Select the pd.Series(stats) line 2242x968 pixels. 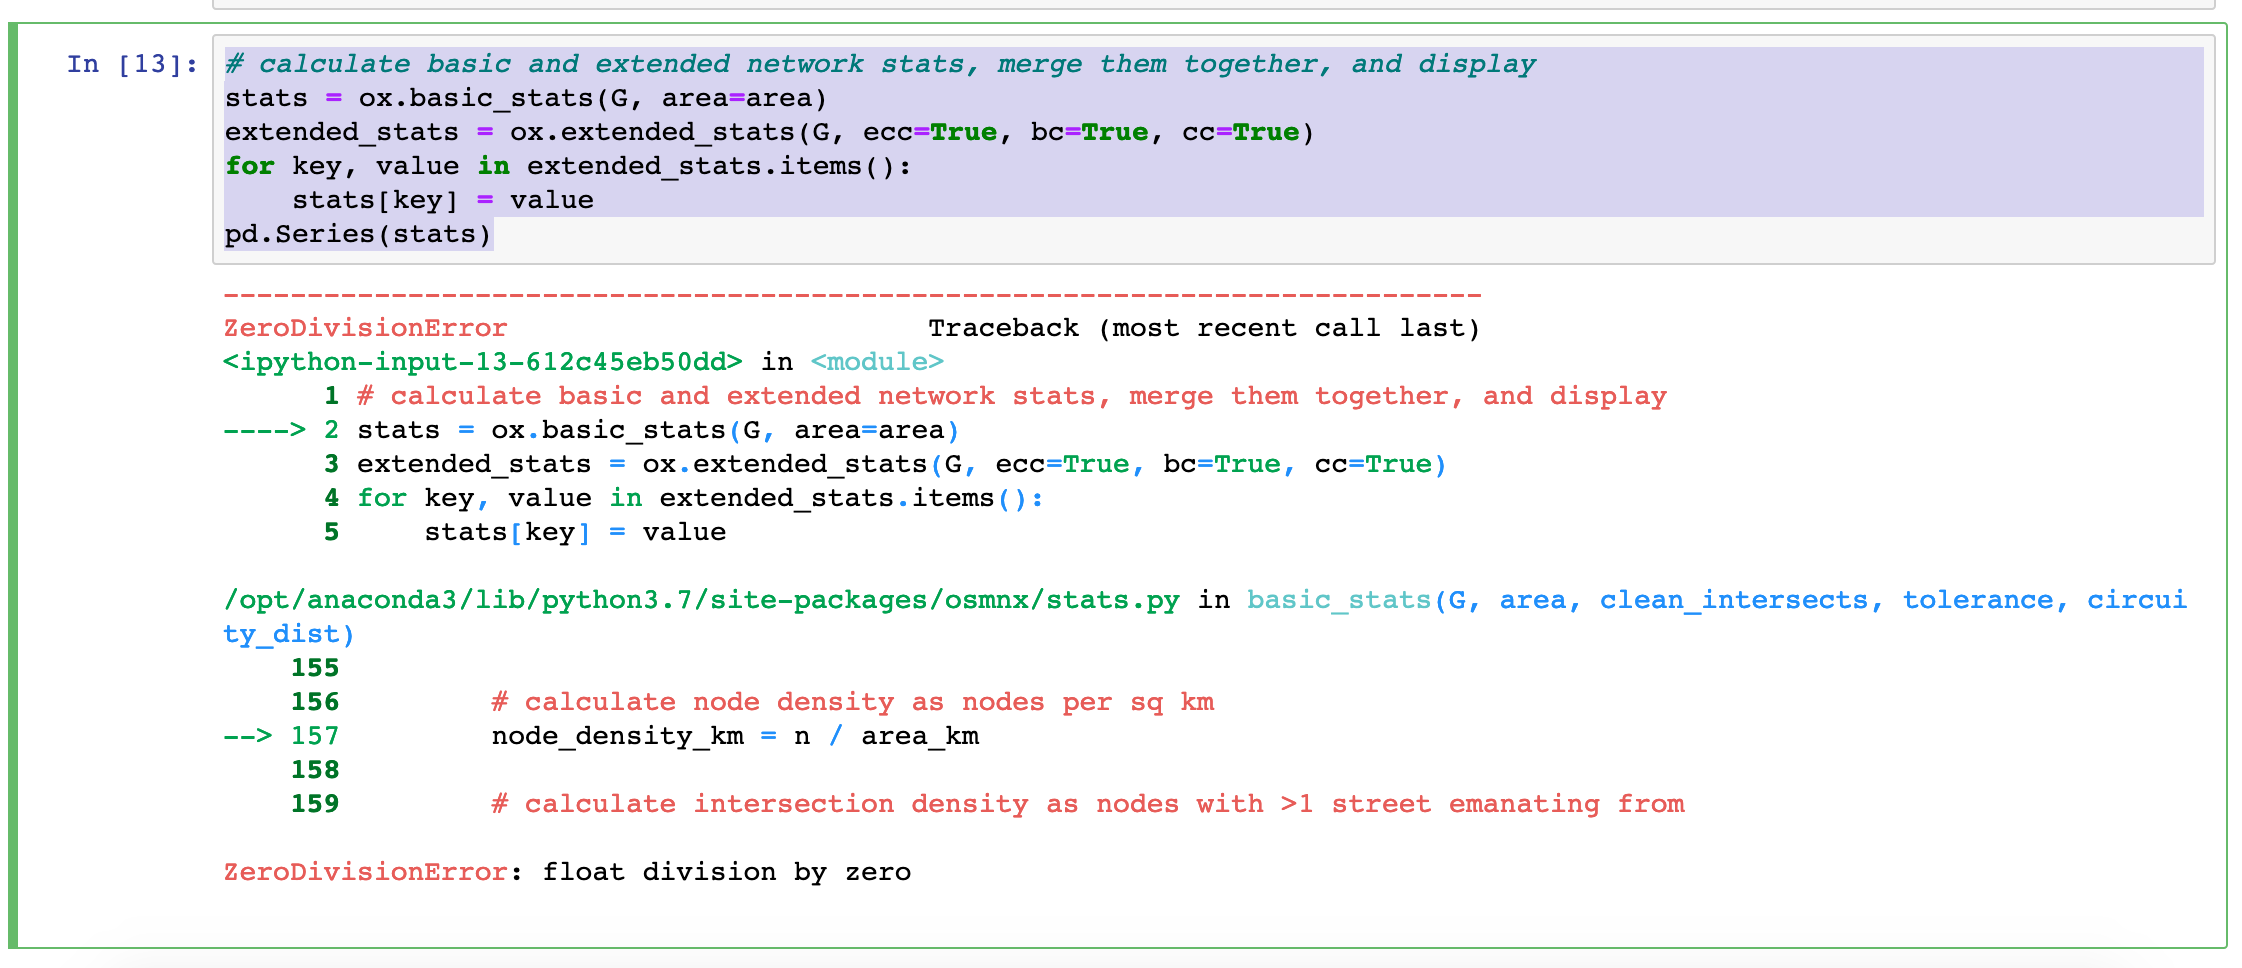pyautogui.click(x=357, y=232)
